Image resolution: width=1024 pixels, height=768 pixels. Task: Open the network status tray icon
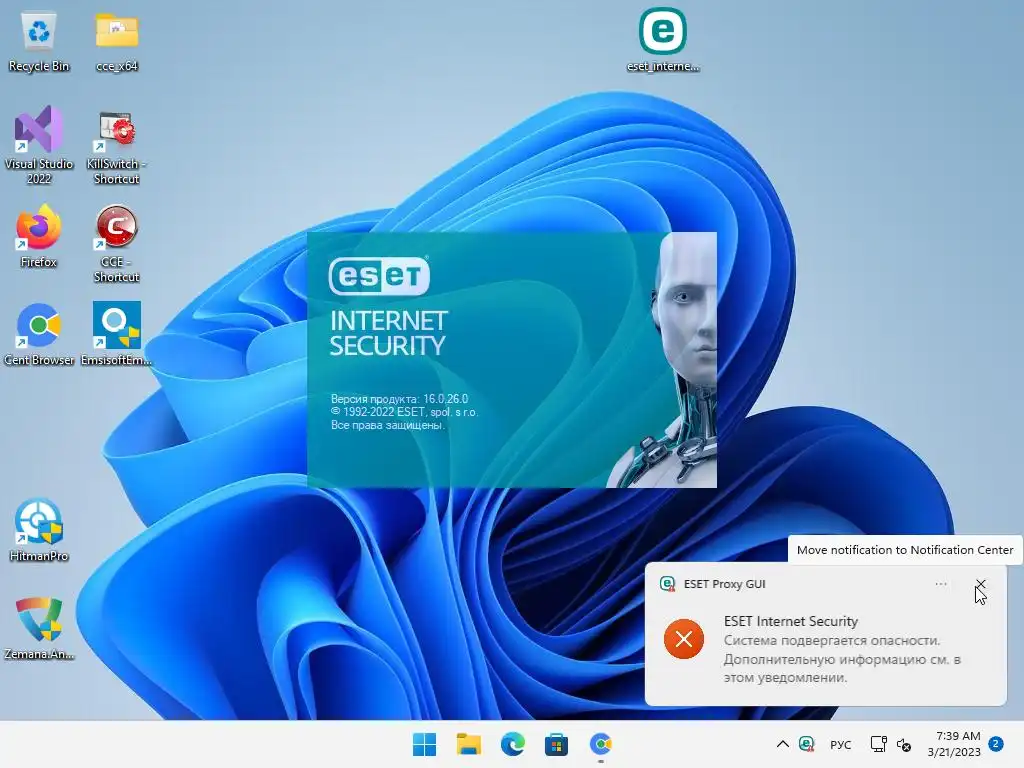coord(878,744)
